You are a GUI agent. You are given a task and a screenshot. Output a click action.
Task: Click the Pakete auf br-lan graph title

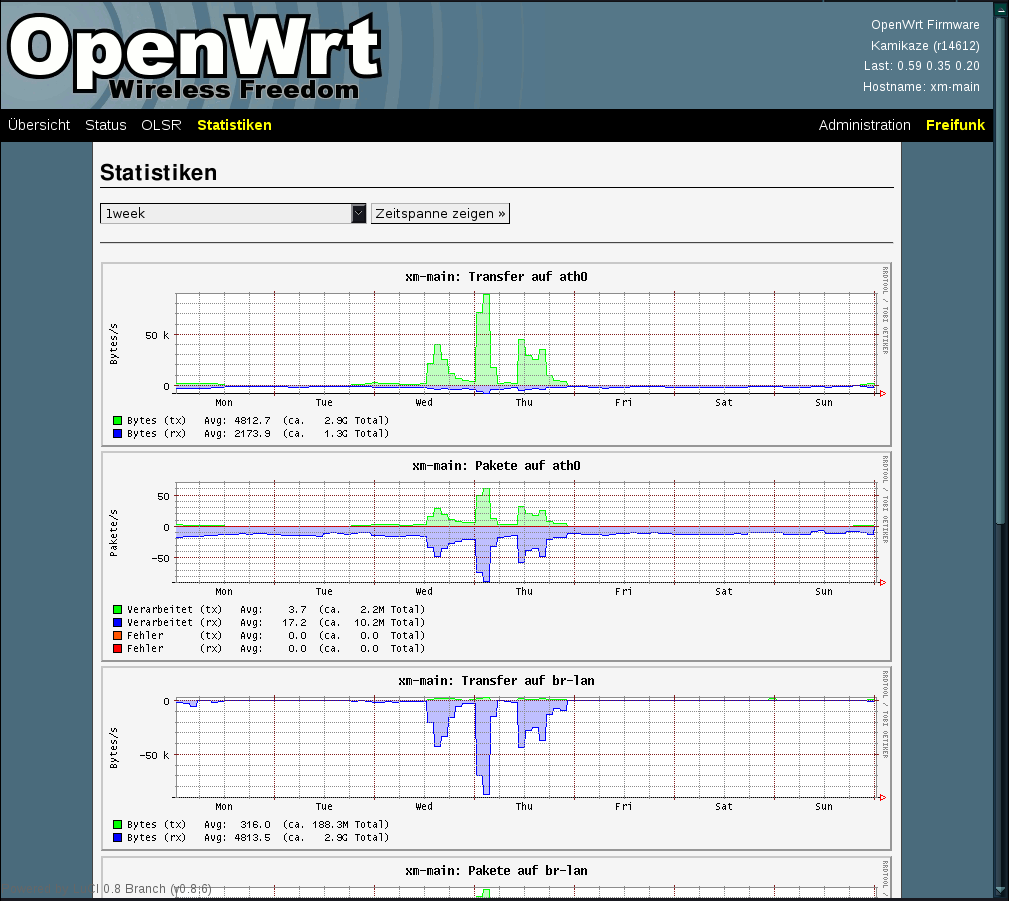pyautogui.click(x=496, y=871)
